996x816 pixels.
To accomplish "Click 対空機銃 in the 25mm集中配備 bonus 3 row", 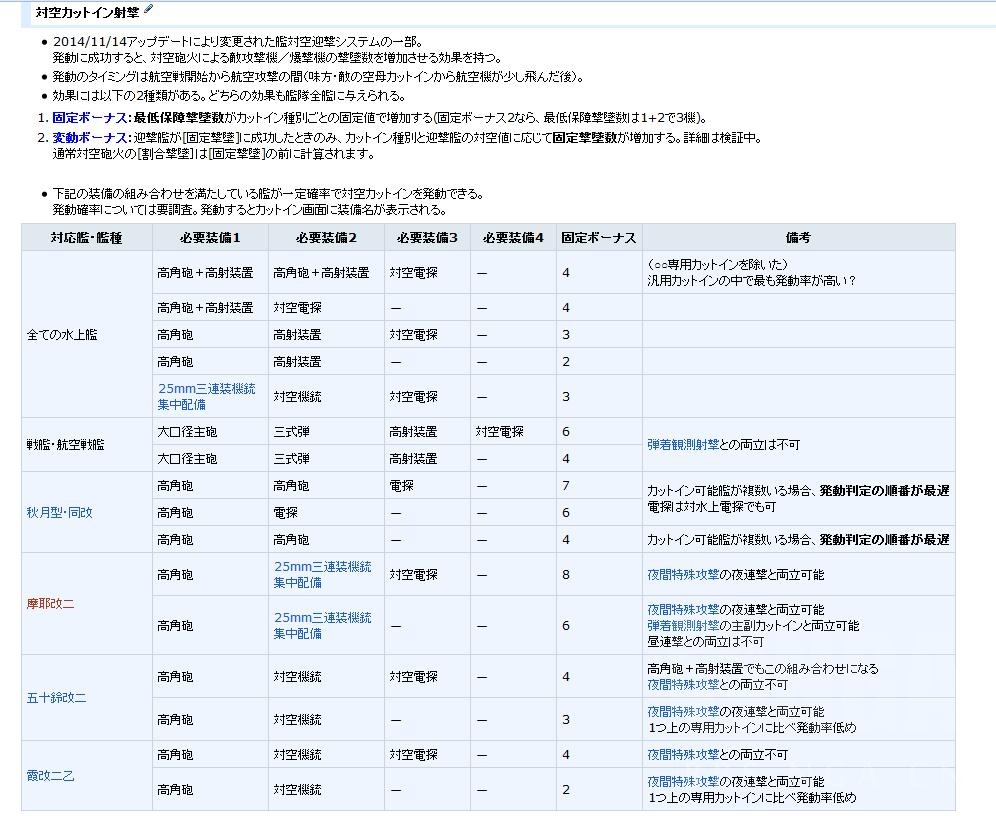I will [x=297, y=397].
